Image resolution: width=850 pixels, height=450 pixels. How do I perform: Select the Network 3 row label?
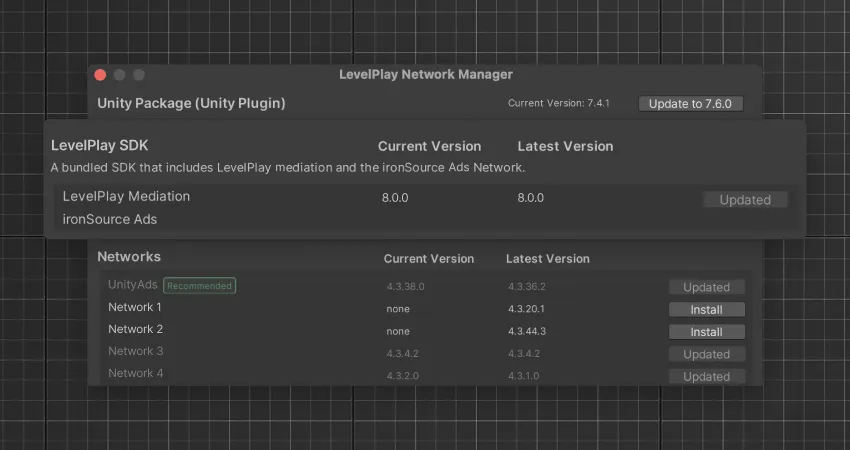(136, 351)
